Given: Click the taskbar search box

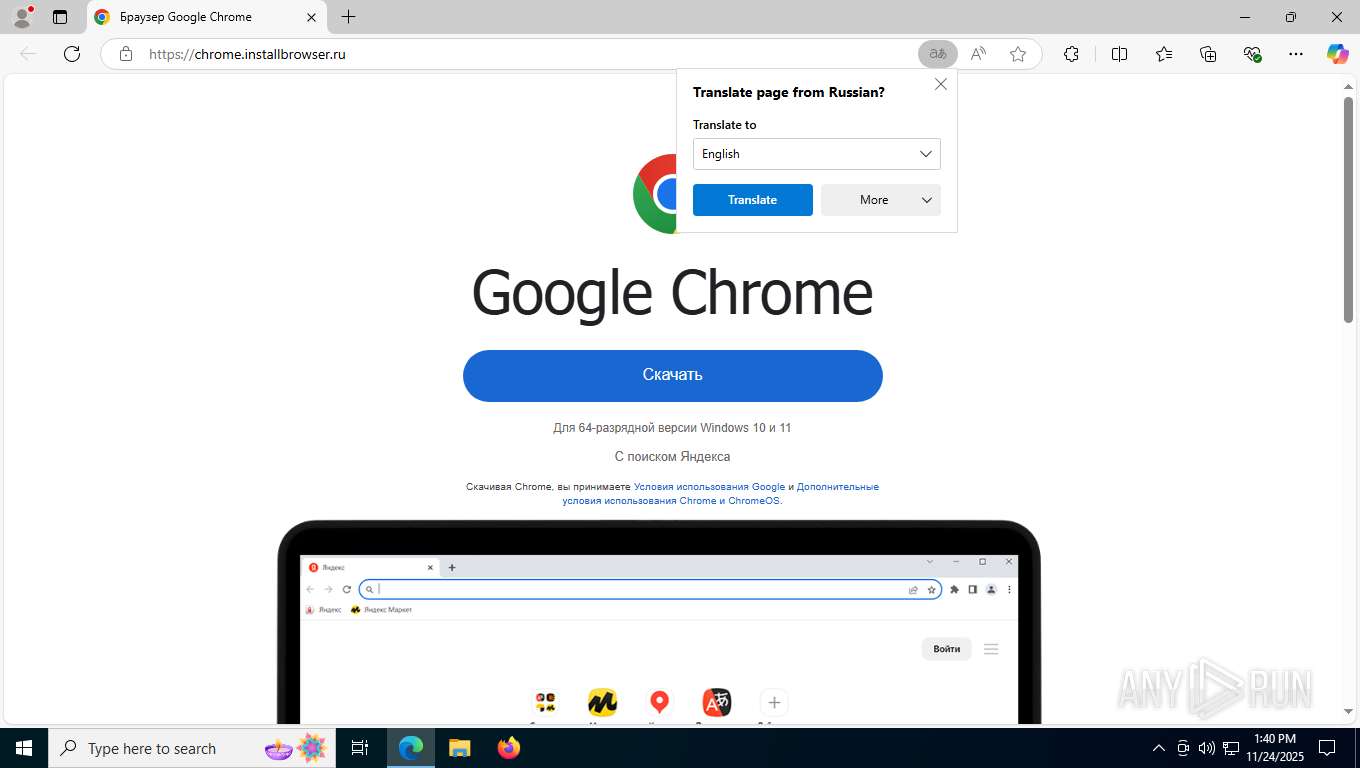Looking at the screenshot, I should click(x=192, y=748).
